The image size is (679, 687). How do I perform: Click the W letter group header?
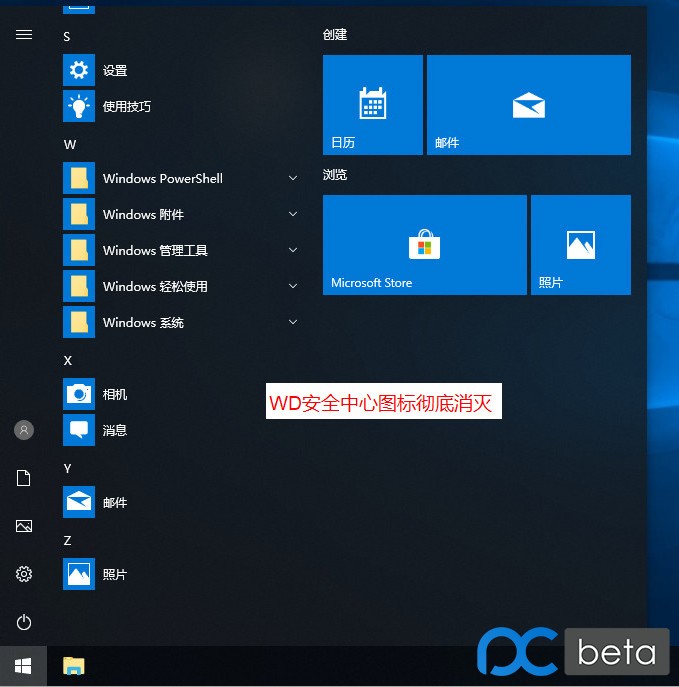tap(70, 145)
